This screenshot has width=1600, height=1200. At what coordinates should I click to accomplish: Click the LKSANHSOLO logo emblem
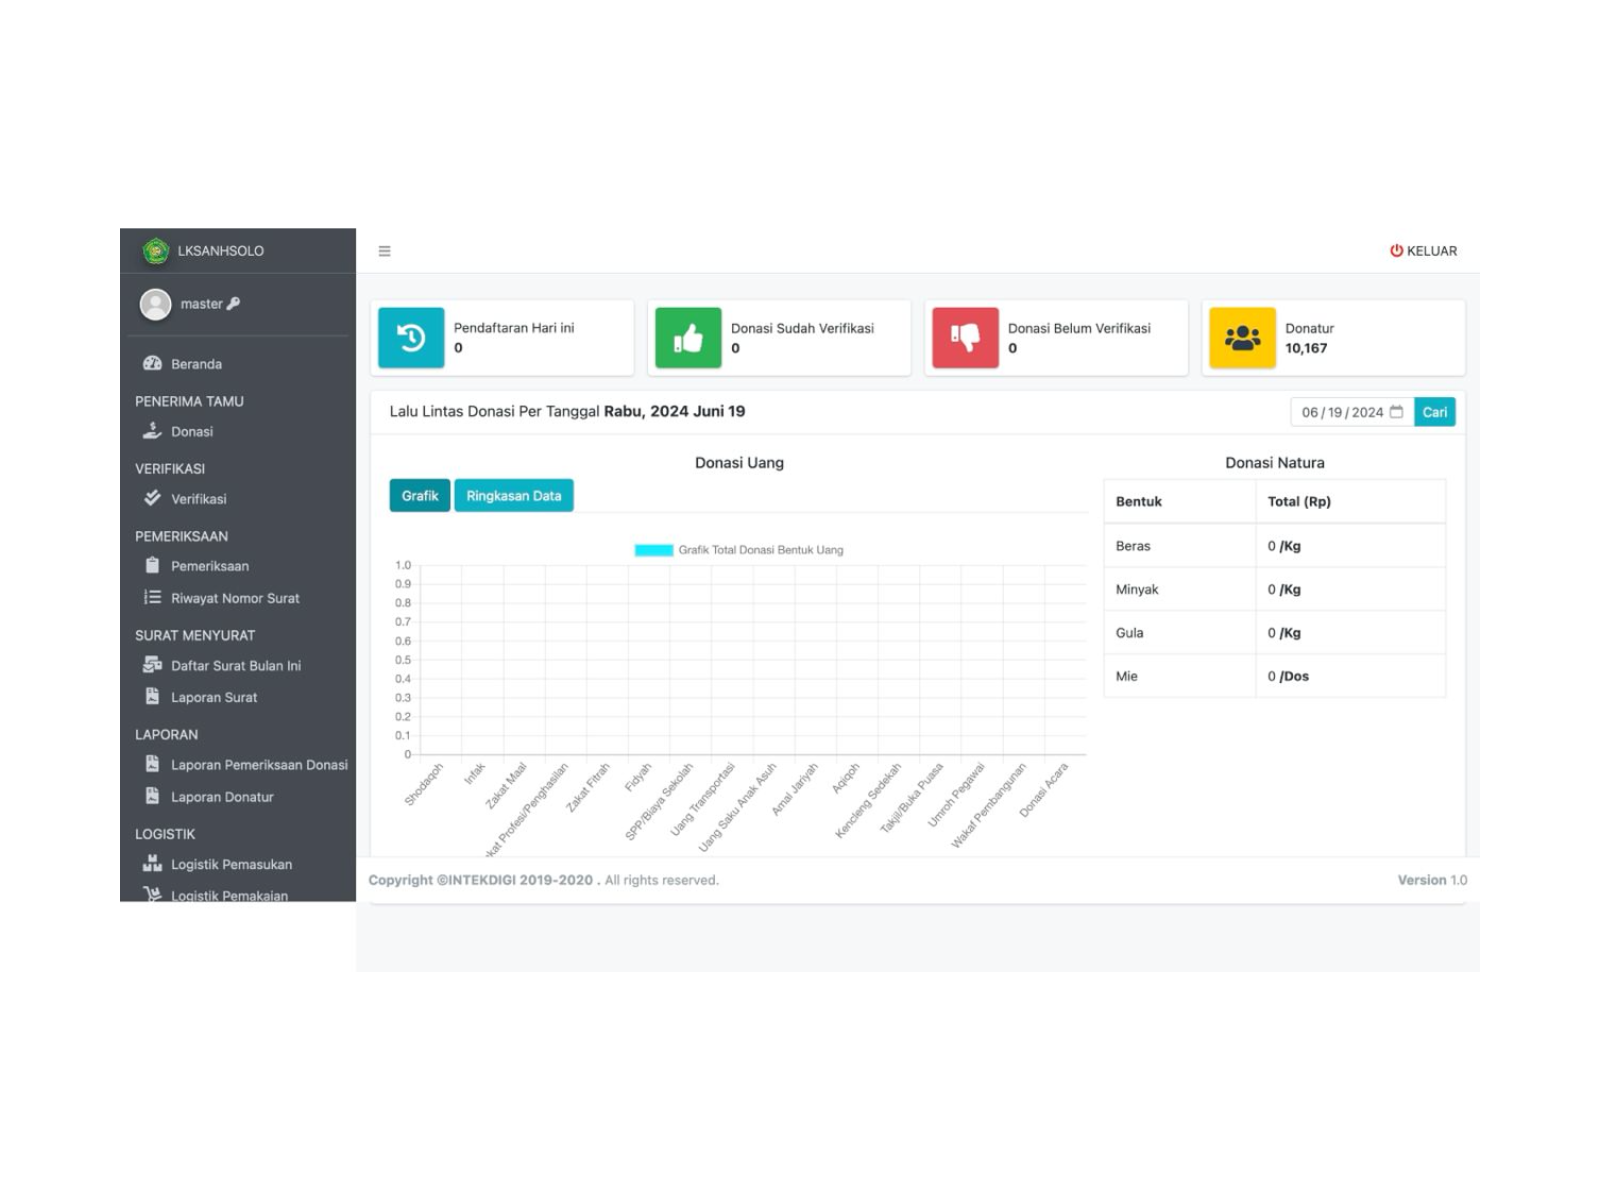point(155,251)
